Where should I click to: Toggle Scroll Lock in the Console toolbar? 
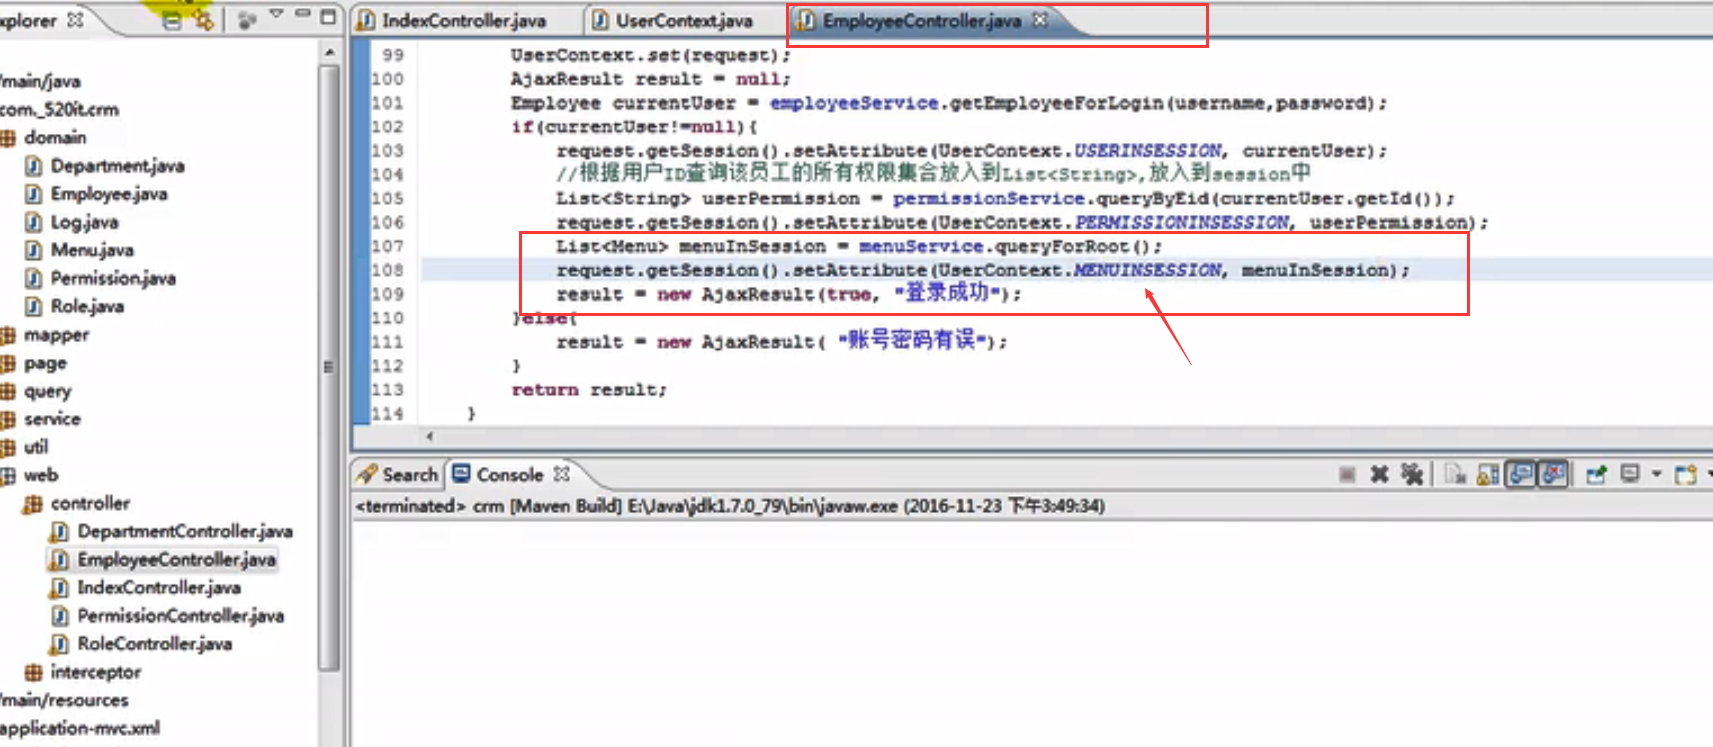click(x=1488, y=474)
